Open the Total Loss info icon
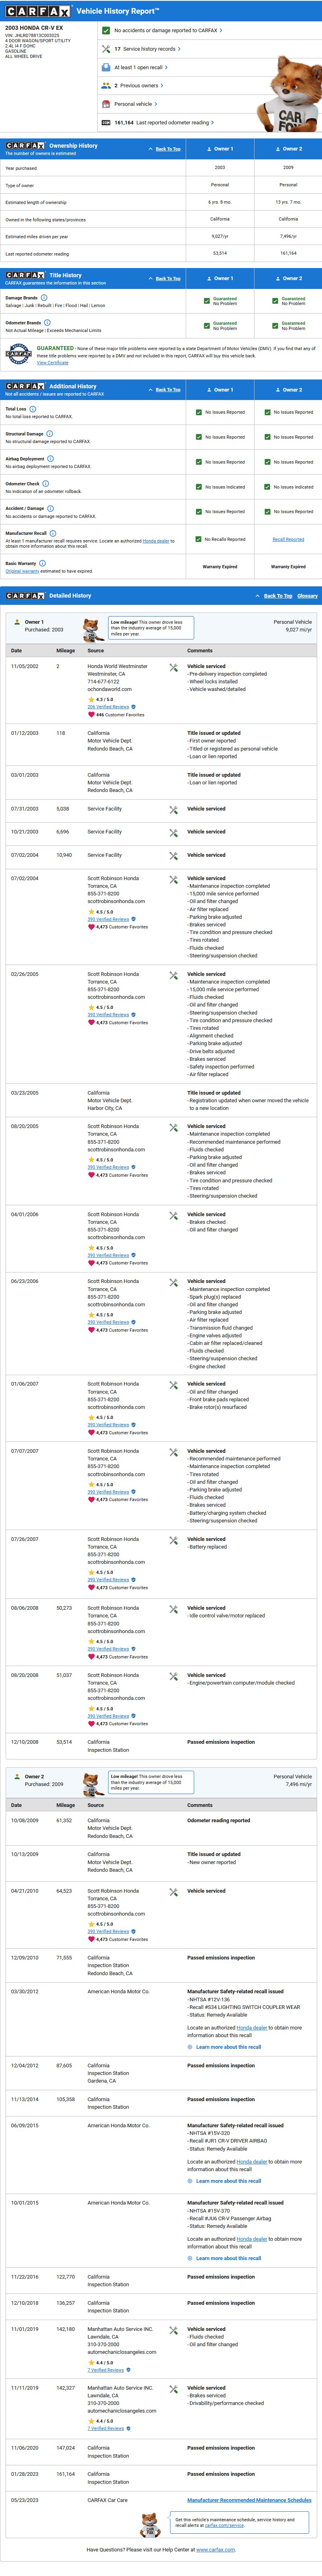Viewport: 322px width, 2576px height. tap(33, 409)
